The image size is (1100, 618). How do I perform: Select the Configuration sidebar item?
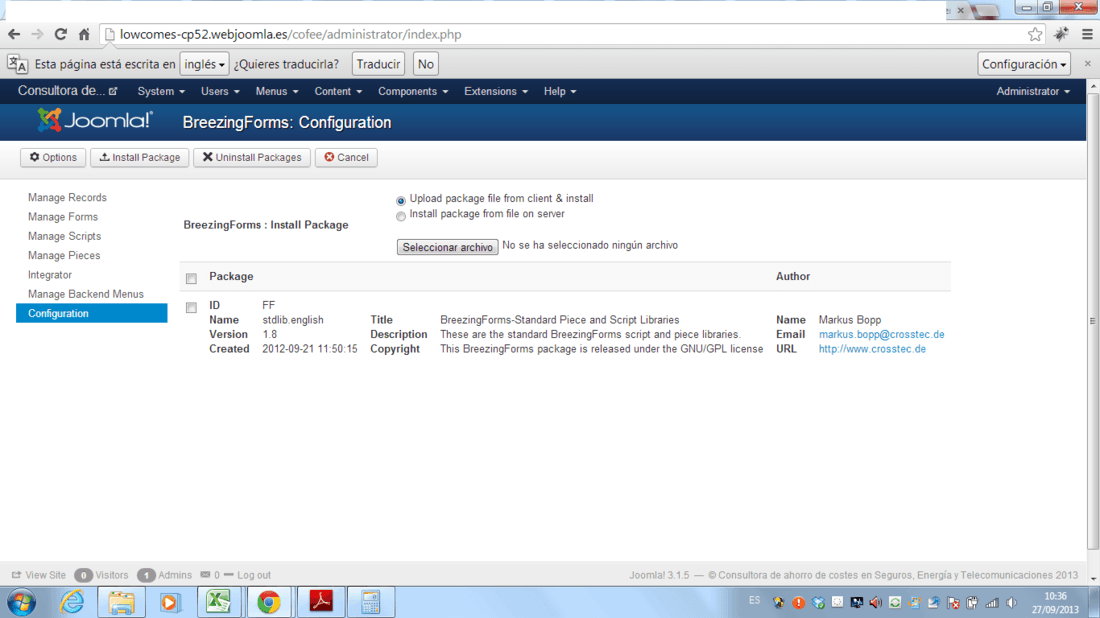(91, 314)
